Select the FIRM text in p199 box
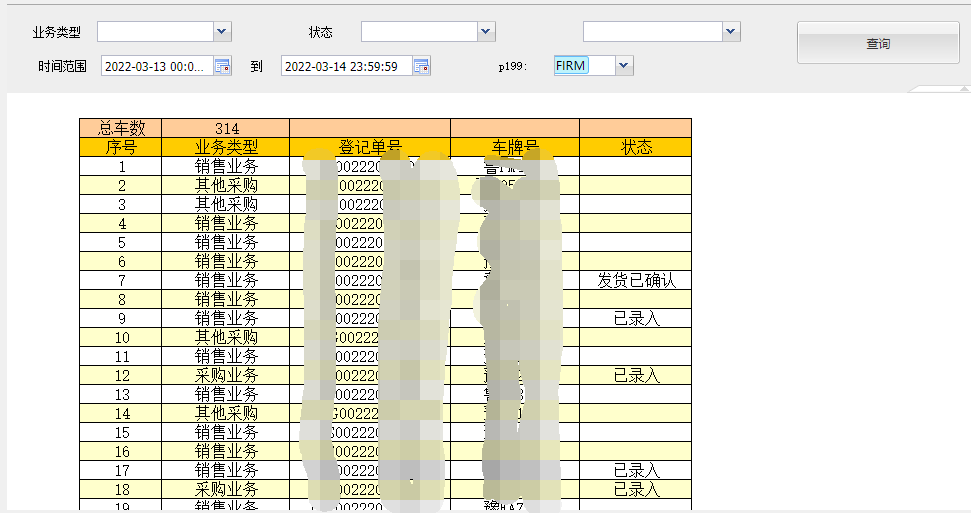 click(570, 66)
